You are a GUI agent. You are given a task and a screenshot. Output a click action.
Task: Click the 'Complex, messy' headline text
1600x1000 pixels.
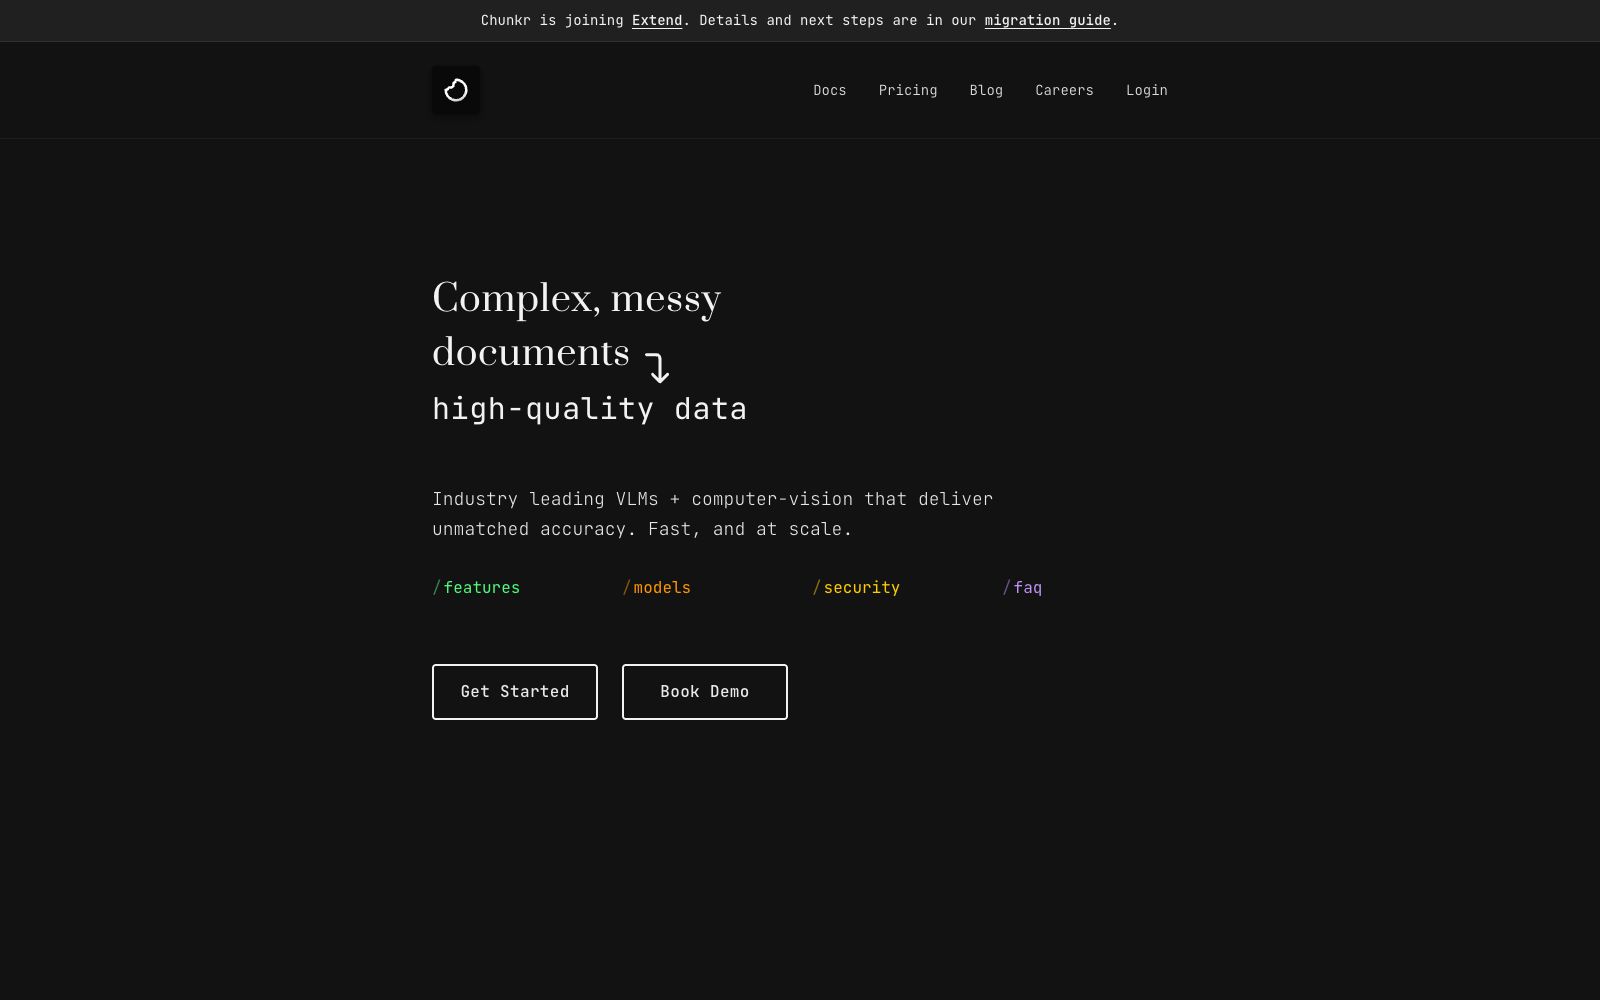coord(576,299)
